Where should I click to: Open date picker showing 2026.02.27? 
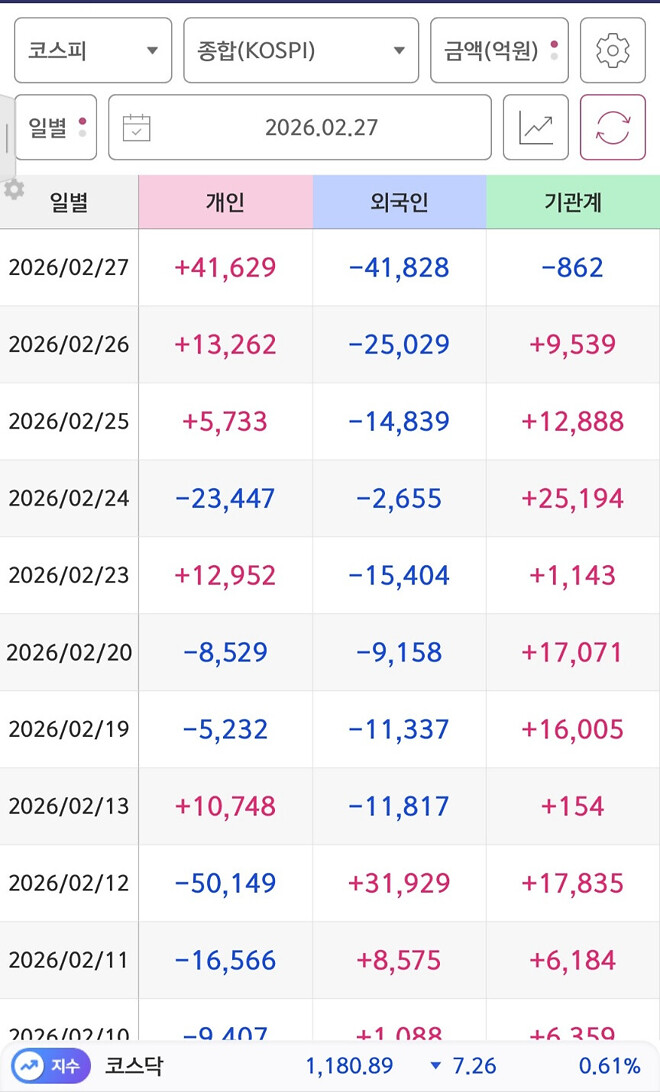[x=320, y=127]
